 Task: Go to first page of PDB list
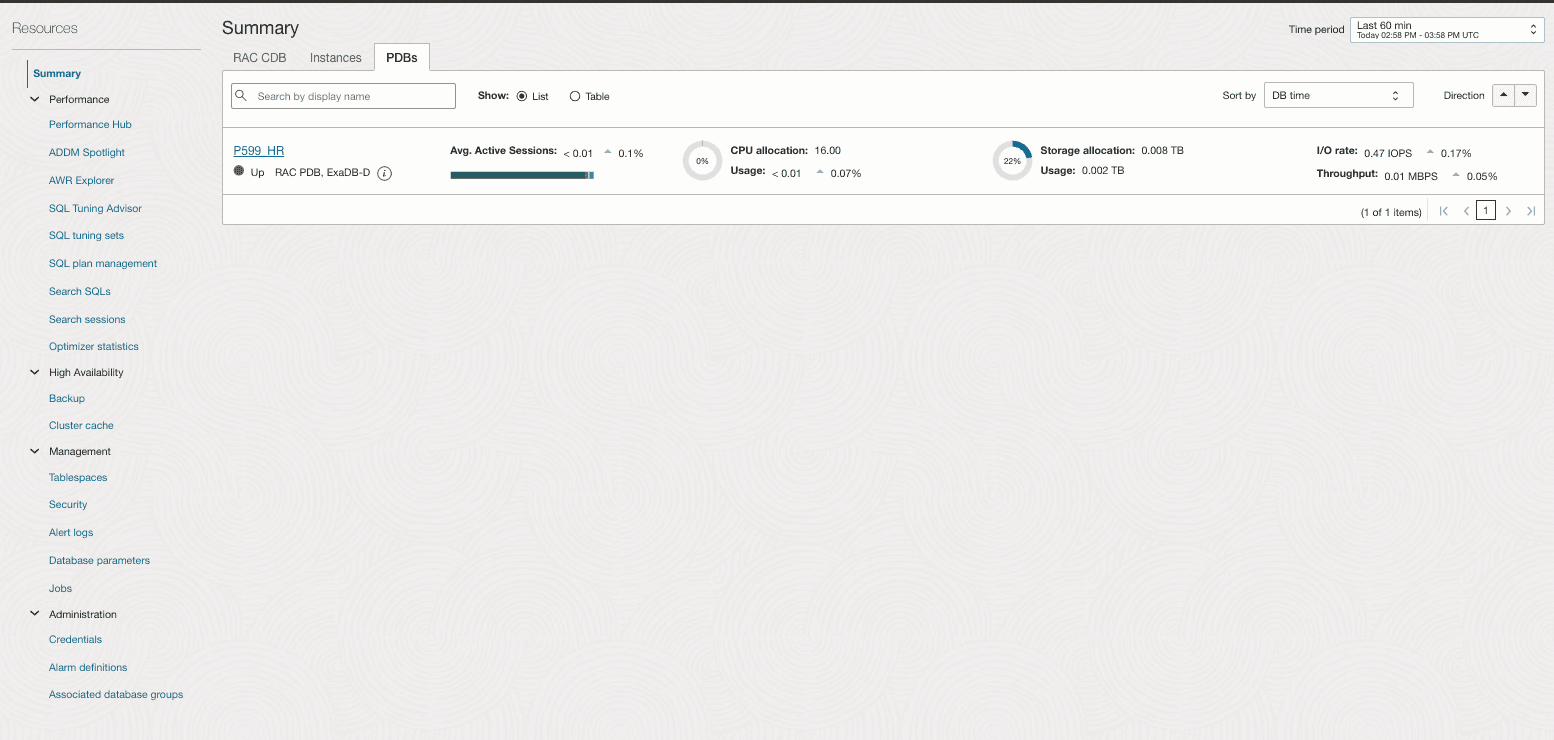1444,211
